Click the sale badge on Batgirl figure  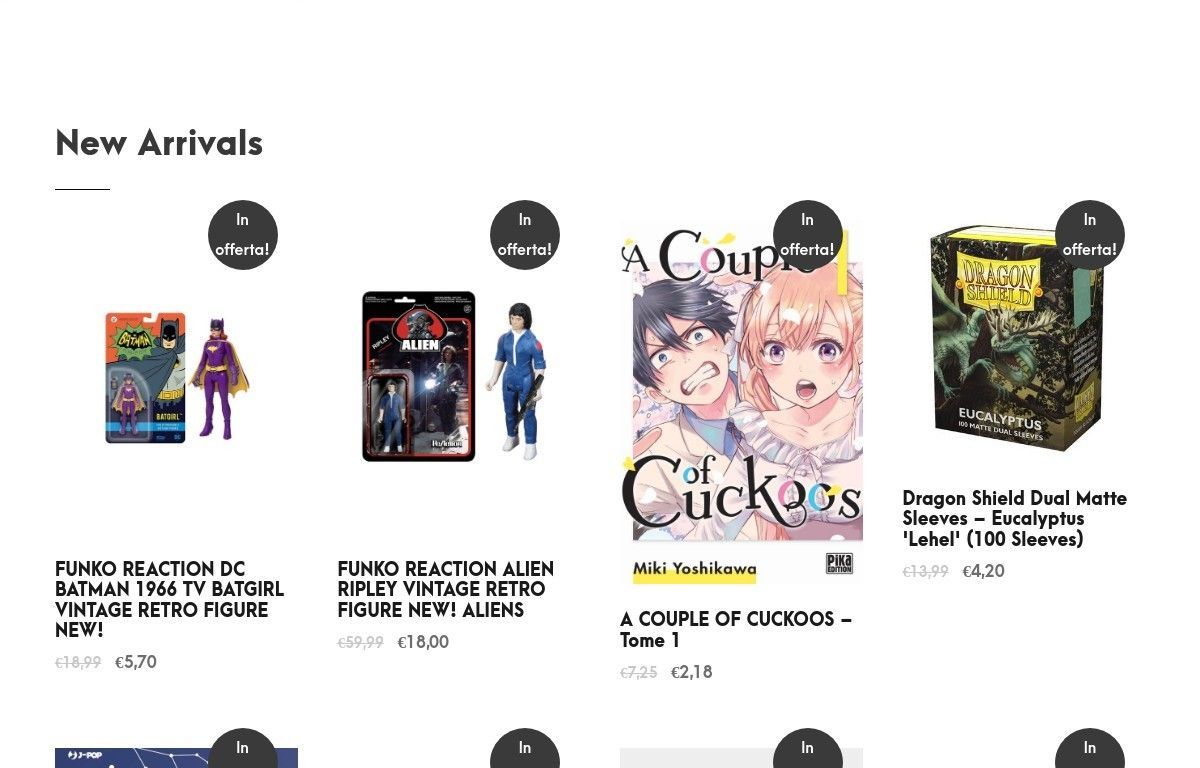pyautogui.click(x=243, y=235)
